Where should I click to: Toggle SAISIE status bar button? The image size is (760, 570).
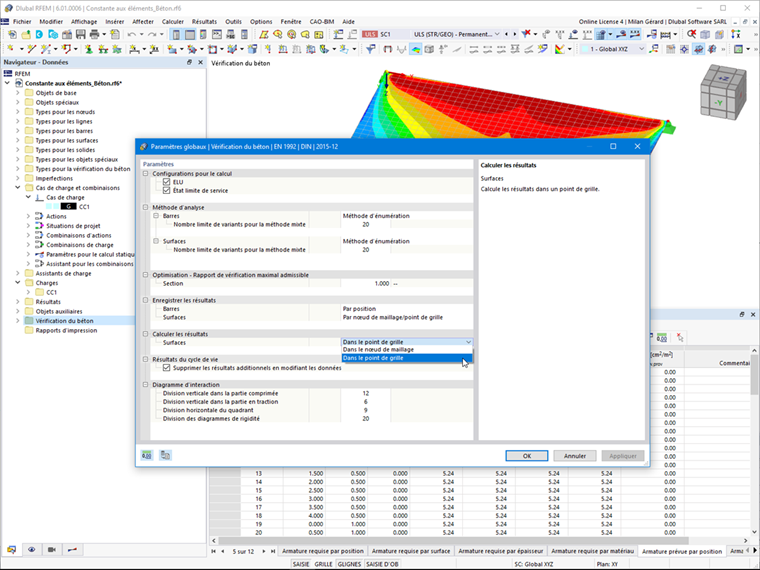click(301, 564)
